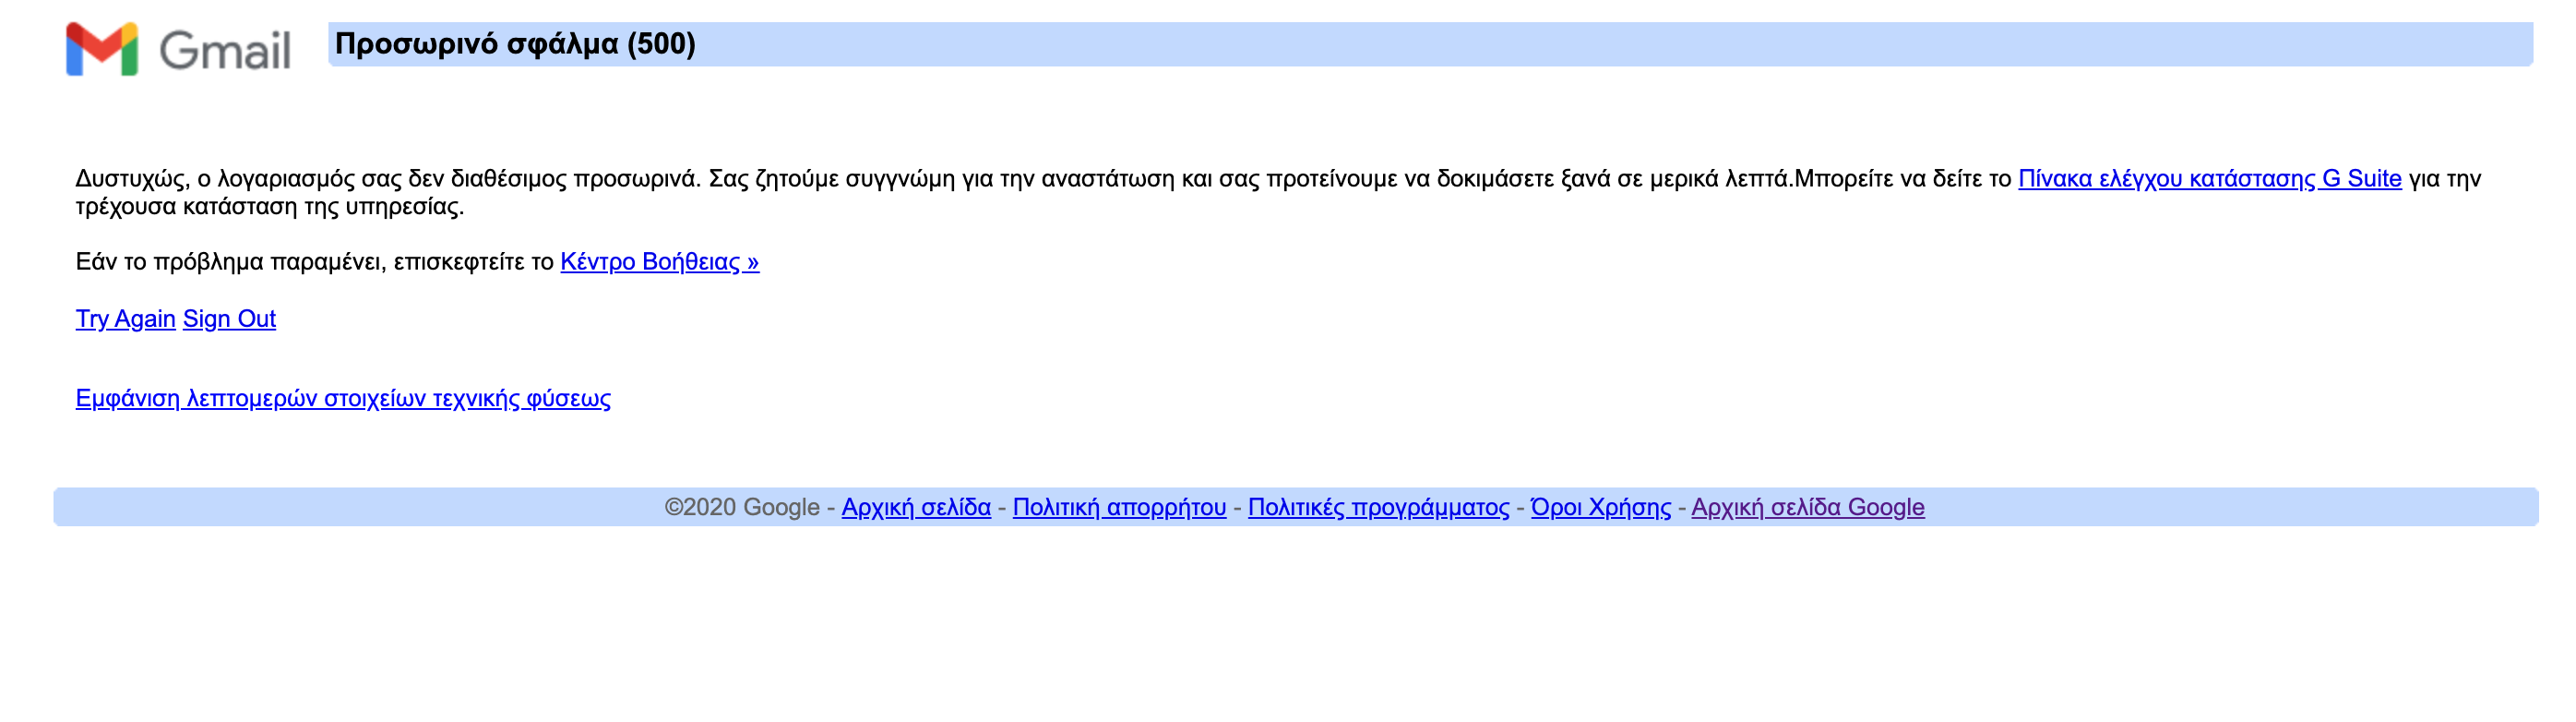Click the sentence starting with Δυστυχώς
This screenshot has height=722, width=2576.
pyautogui.click(x=387, y=179)
